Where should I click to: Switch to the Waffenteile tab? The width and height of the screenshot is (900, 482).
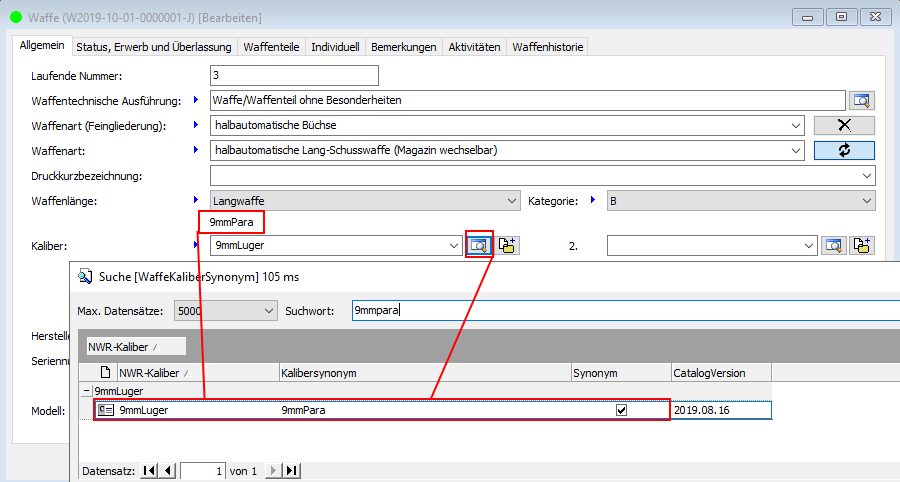[272, 47]
